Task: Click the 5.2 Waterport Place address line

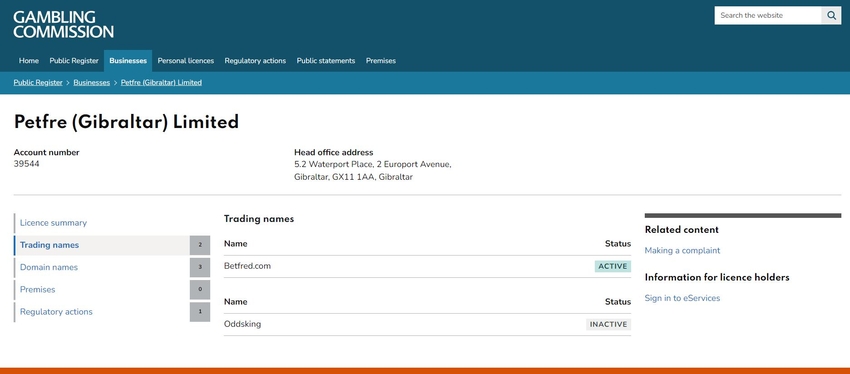Action: (372, 164)
